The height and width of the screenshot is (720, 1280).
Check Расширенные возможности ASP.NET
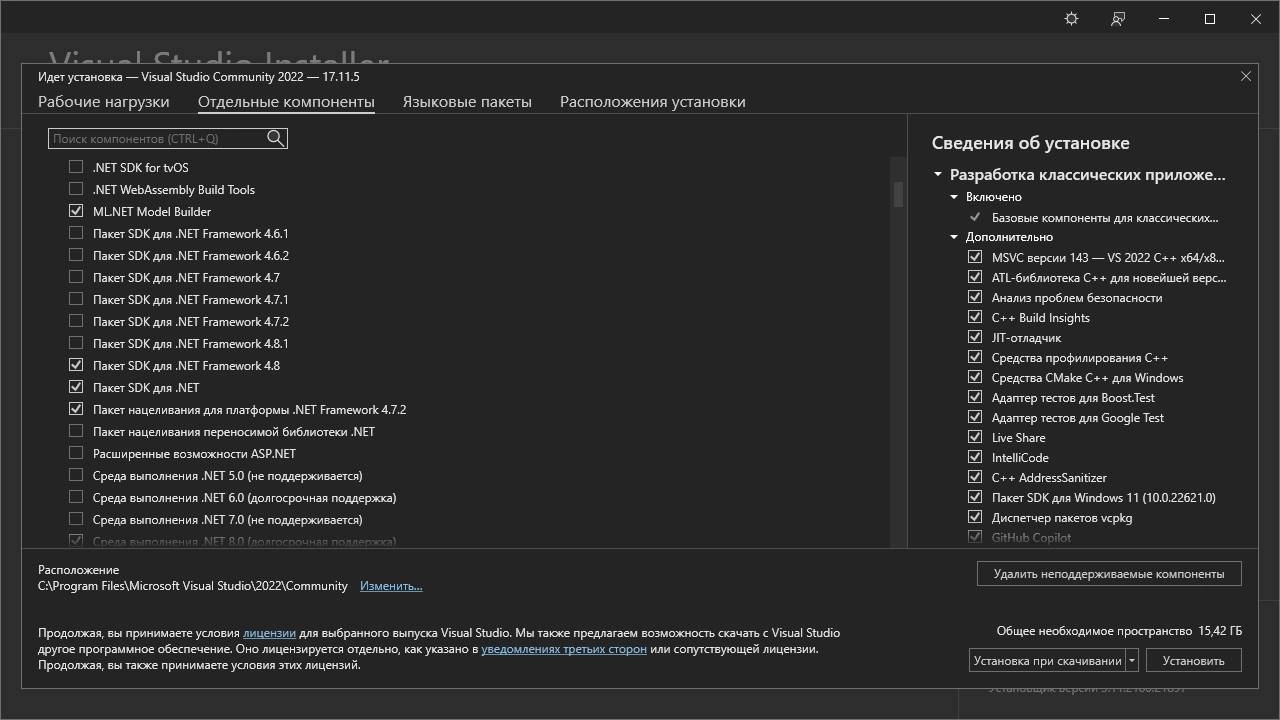tap(76, 453)
